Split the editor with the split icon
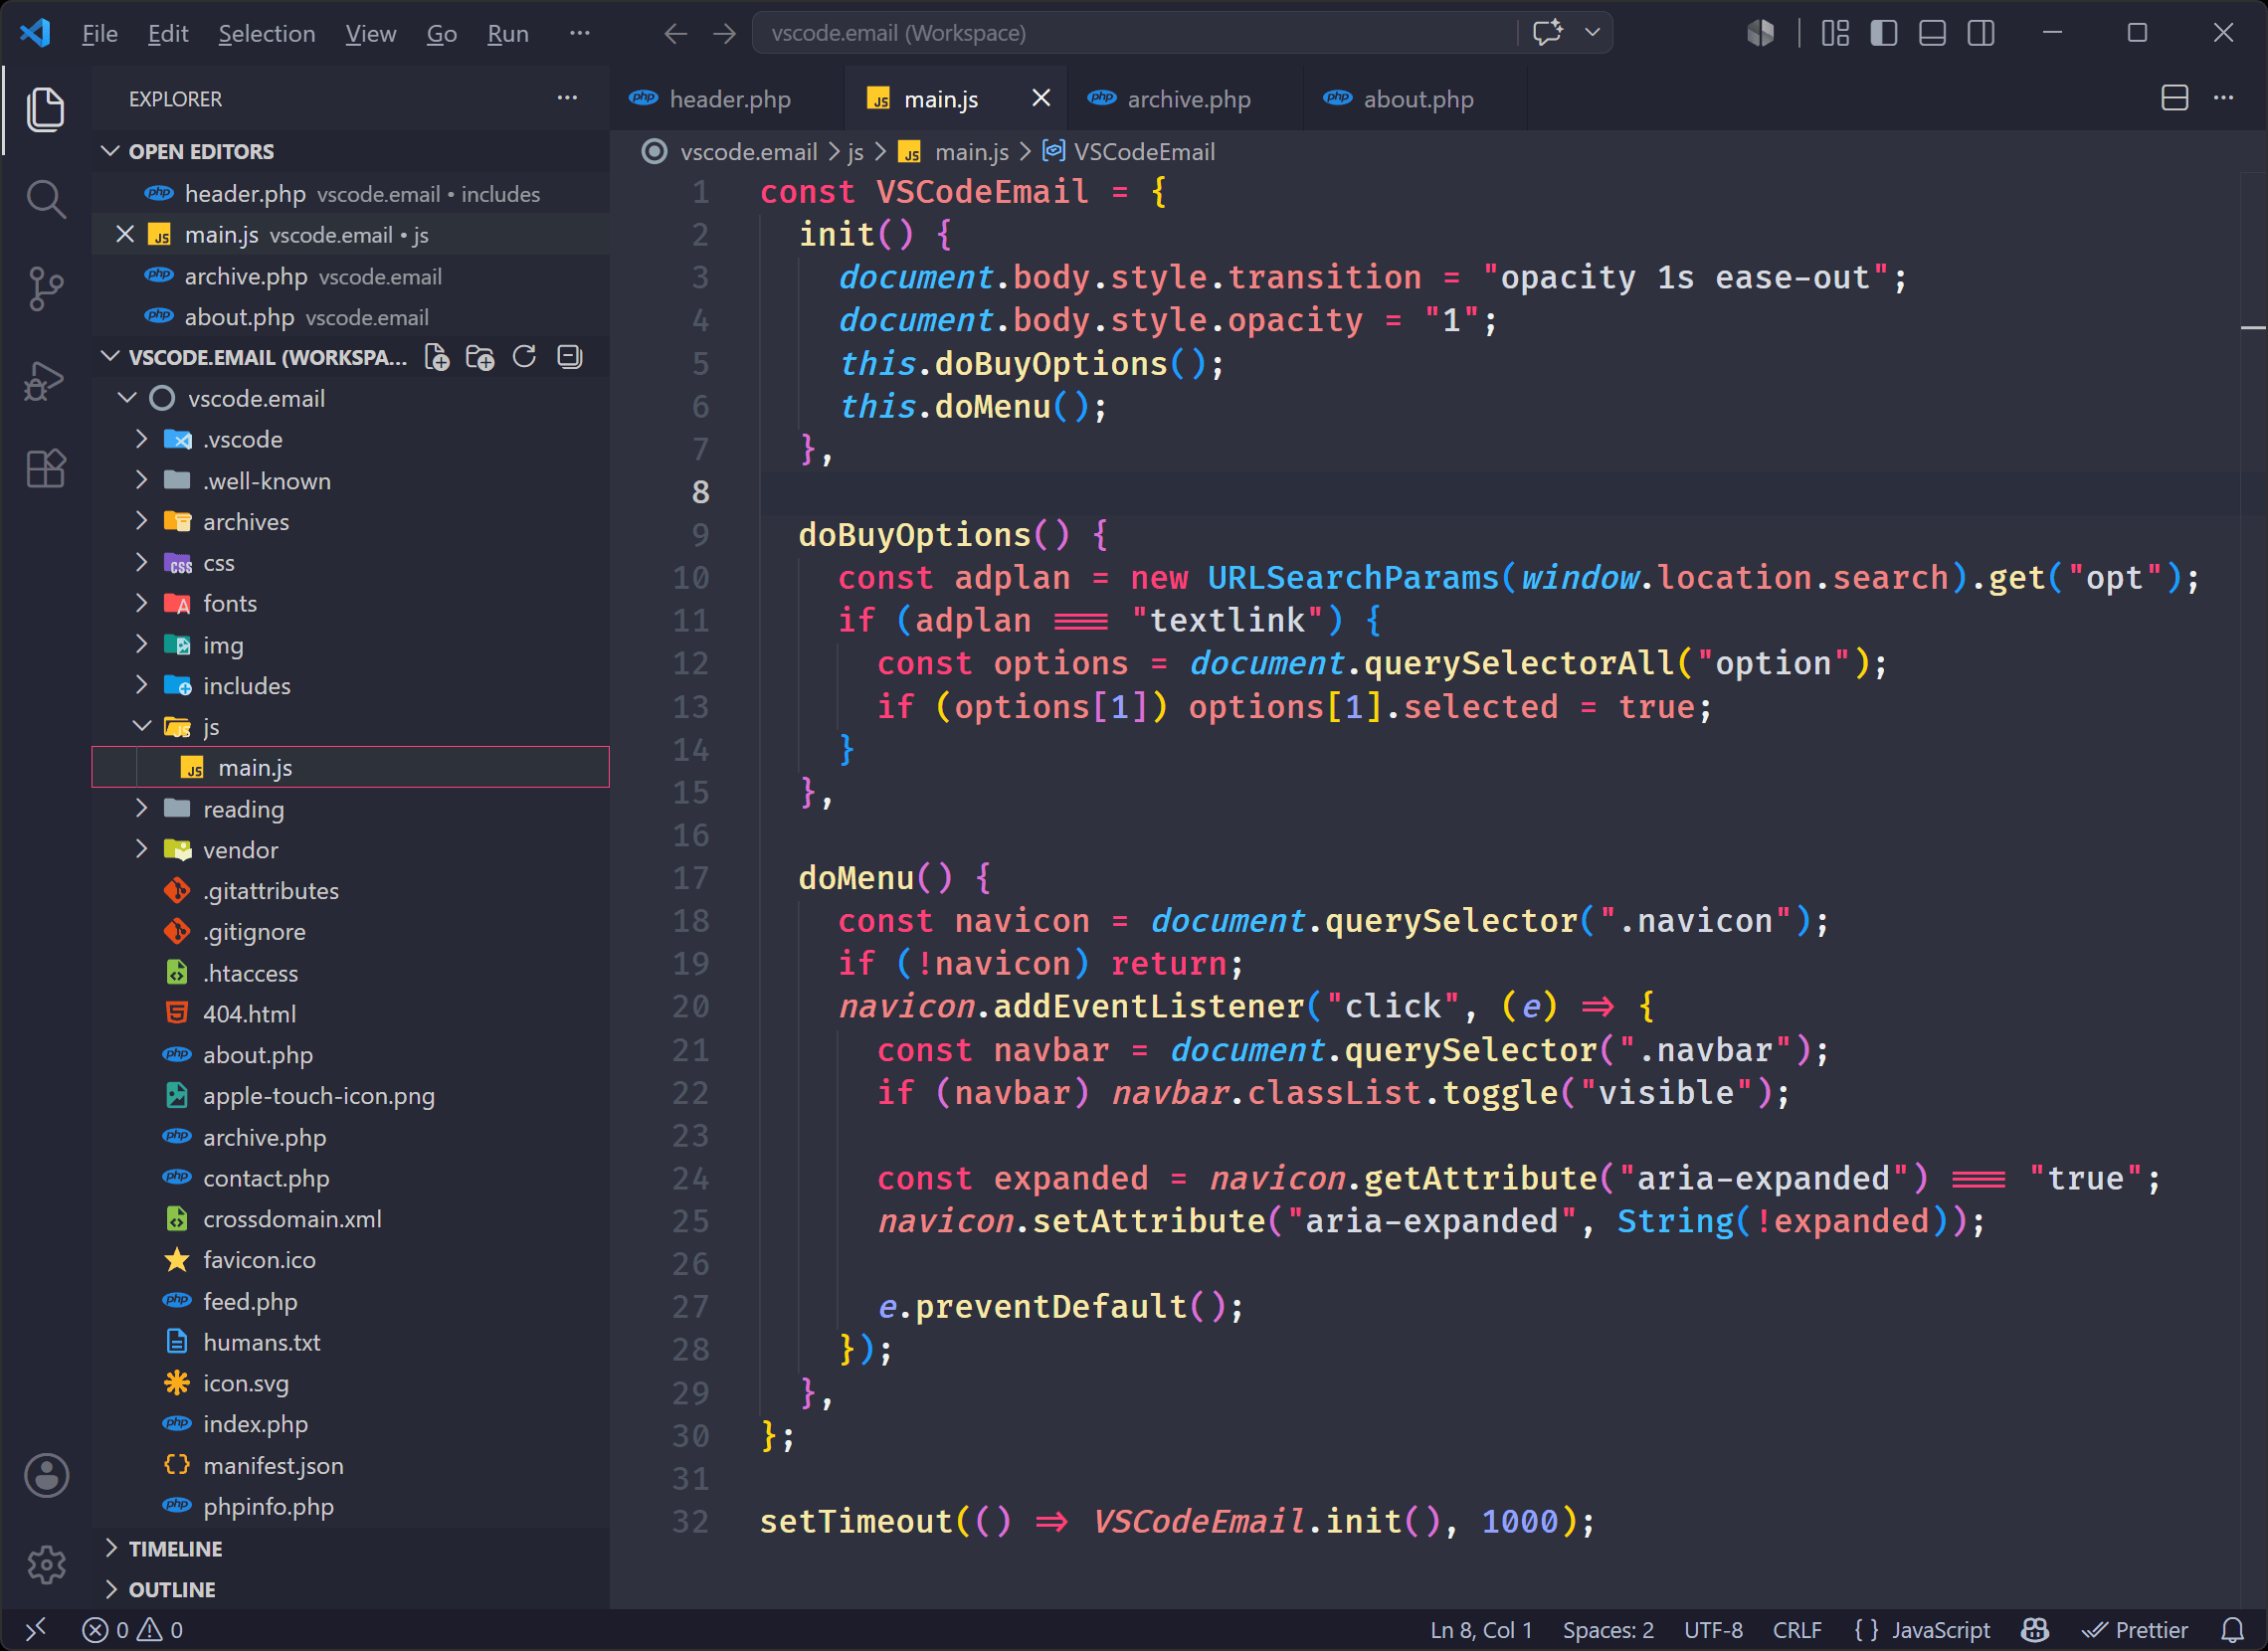Image resolution: width=2268 pixels, height=1651 pixels. [2174, 98]
